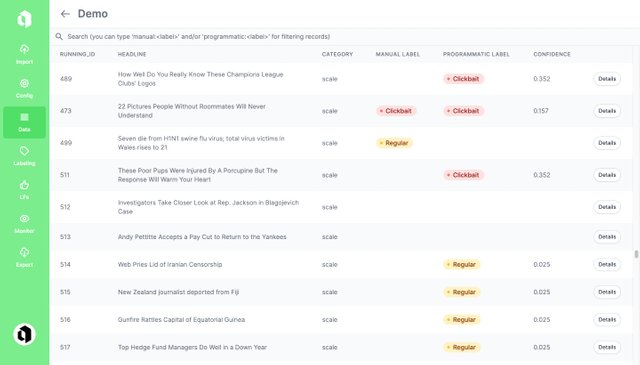Screen dimensions: 640x365
Task: Click the round logo avatar at sidebar bottom
Action: 24,334
